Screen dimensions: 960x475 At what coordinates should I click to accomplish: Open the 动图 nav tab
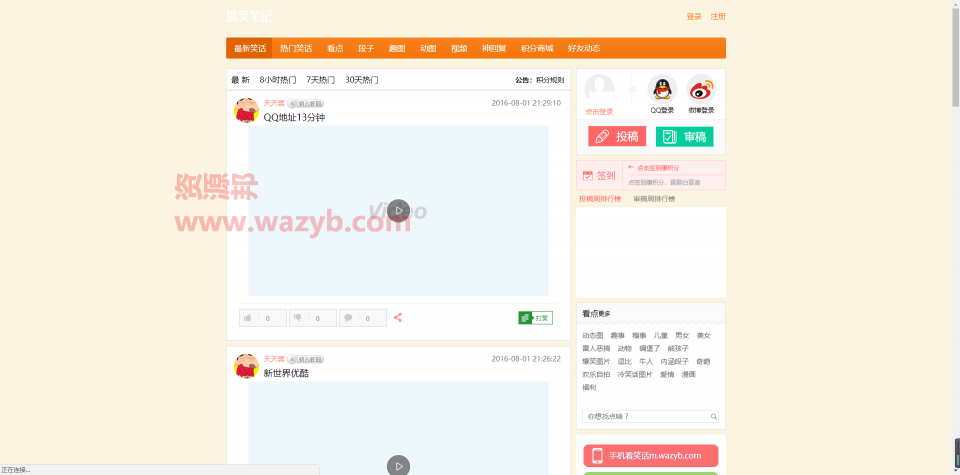click(x=428, y=48)
